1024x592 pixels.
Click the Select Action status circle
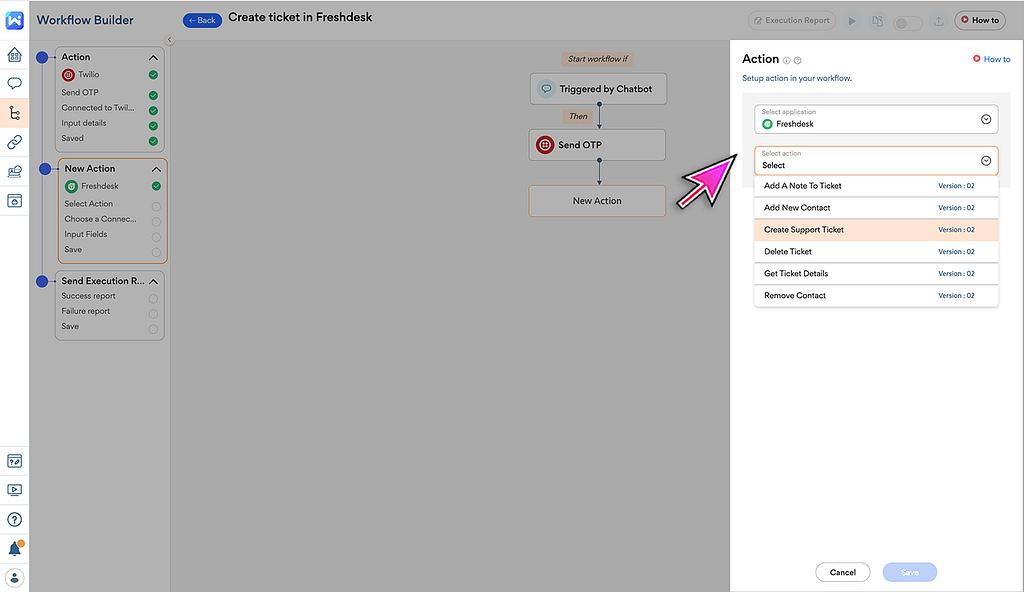click(156, 206)
